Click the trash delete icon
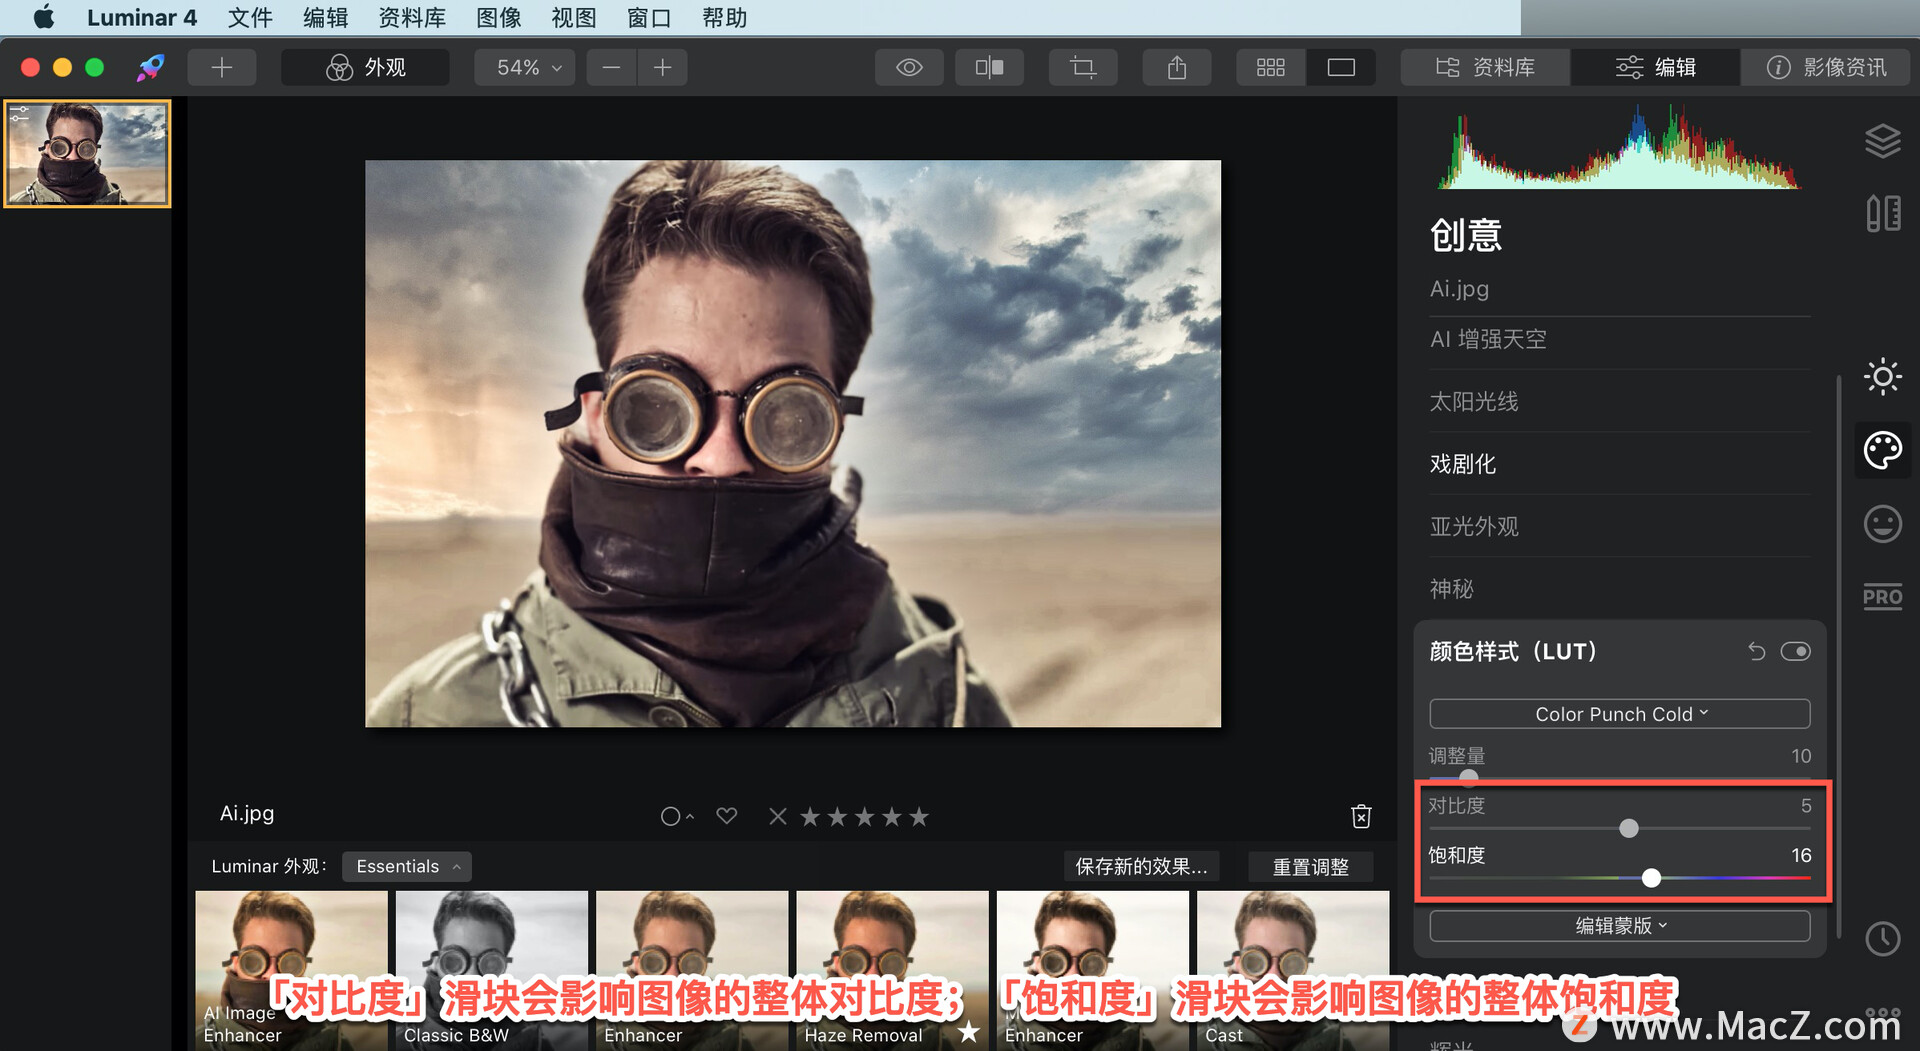Screen dimensions: 1920x1051 pyautogui.click(x=1361, y=816)
